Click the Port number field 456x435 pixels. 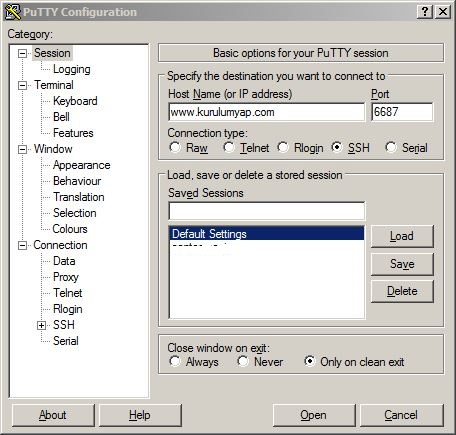click(402, 112)
